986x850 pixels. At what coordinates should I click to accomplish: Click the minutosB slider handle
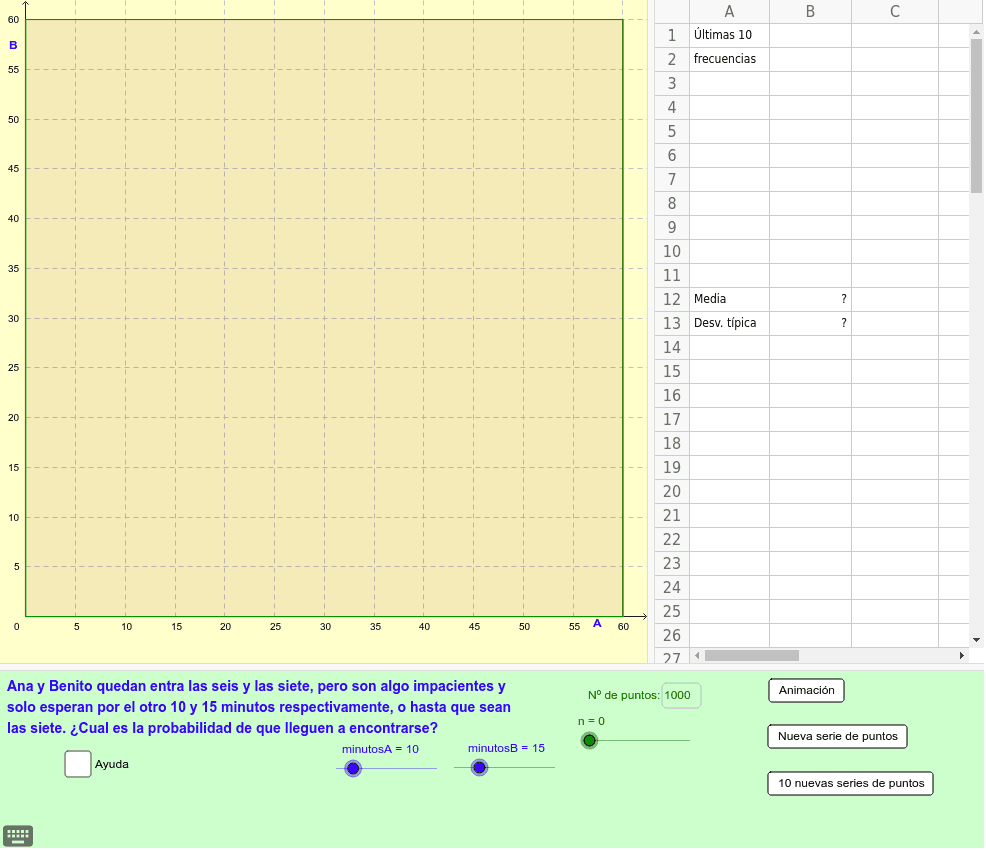pos(479,768)
